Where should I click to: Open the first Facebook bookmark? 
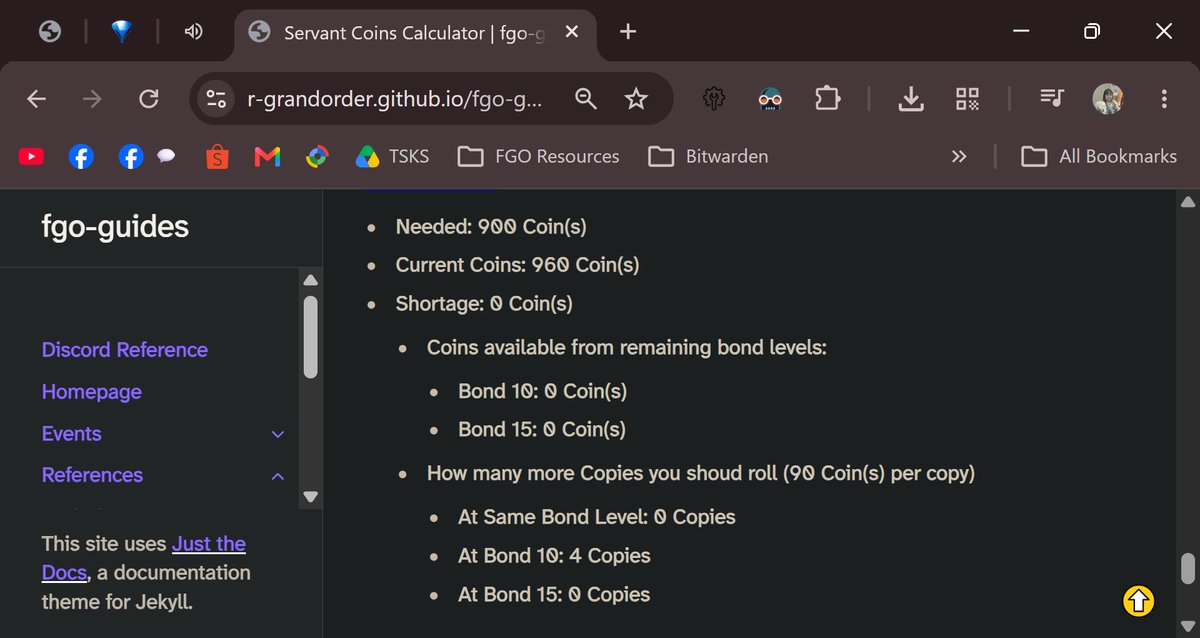click(81, 156)
